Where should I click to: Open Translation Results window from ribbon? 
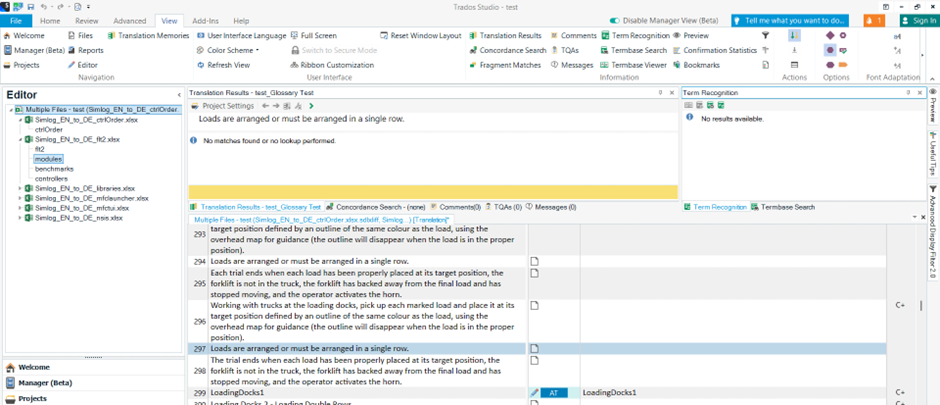point(505,36)
